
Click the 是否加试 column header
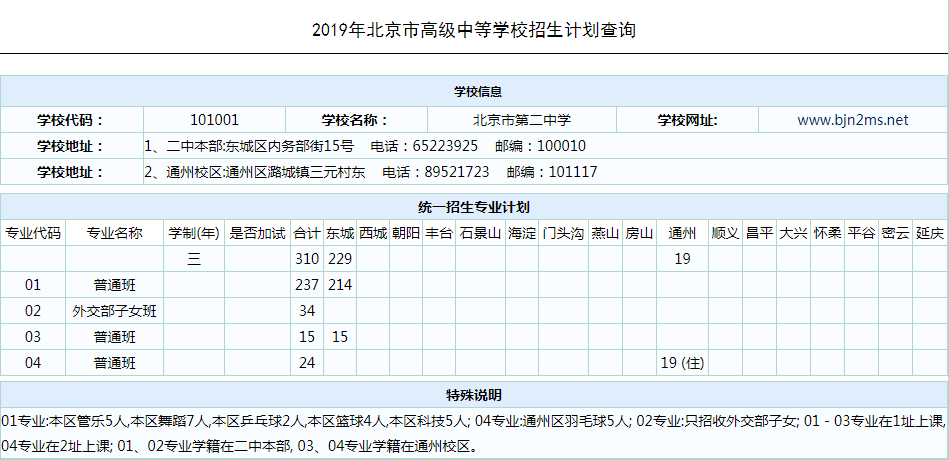tap(257, 233)
